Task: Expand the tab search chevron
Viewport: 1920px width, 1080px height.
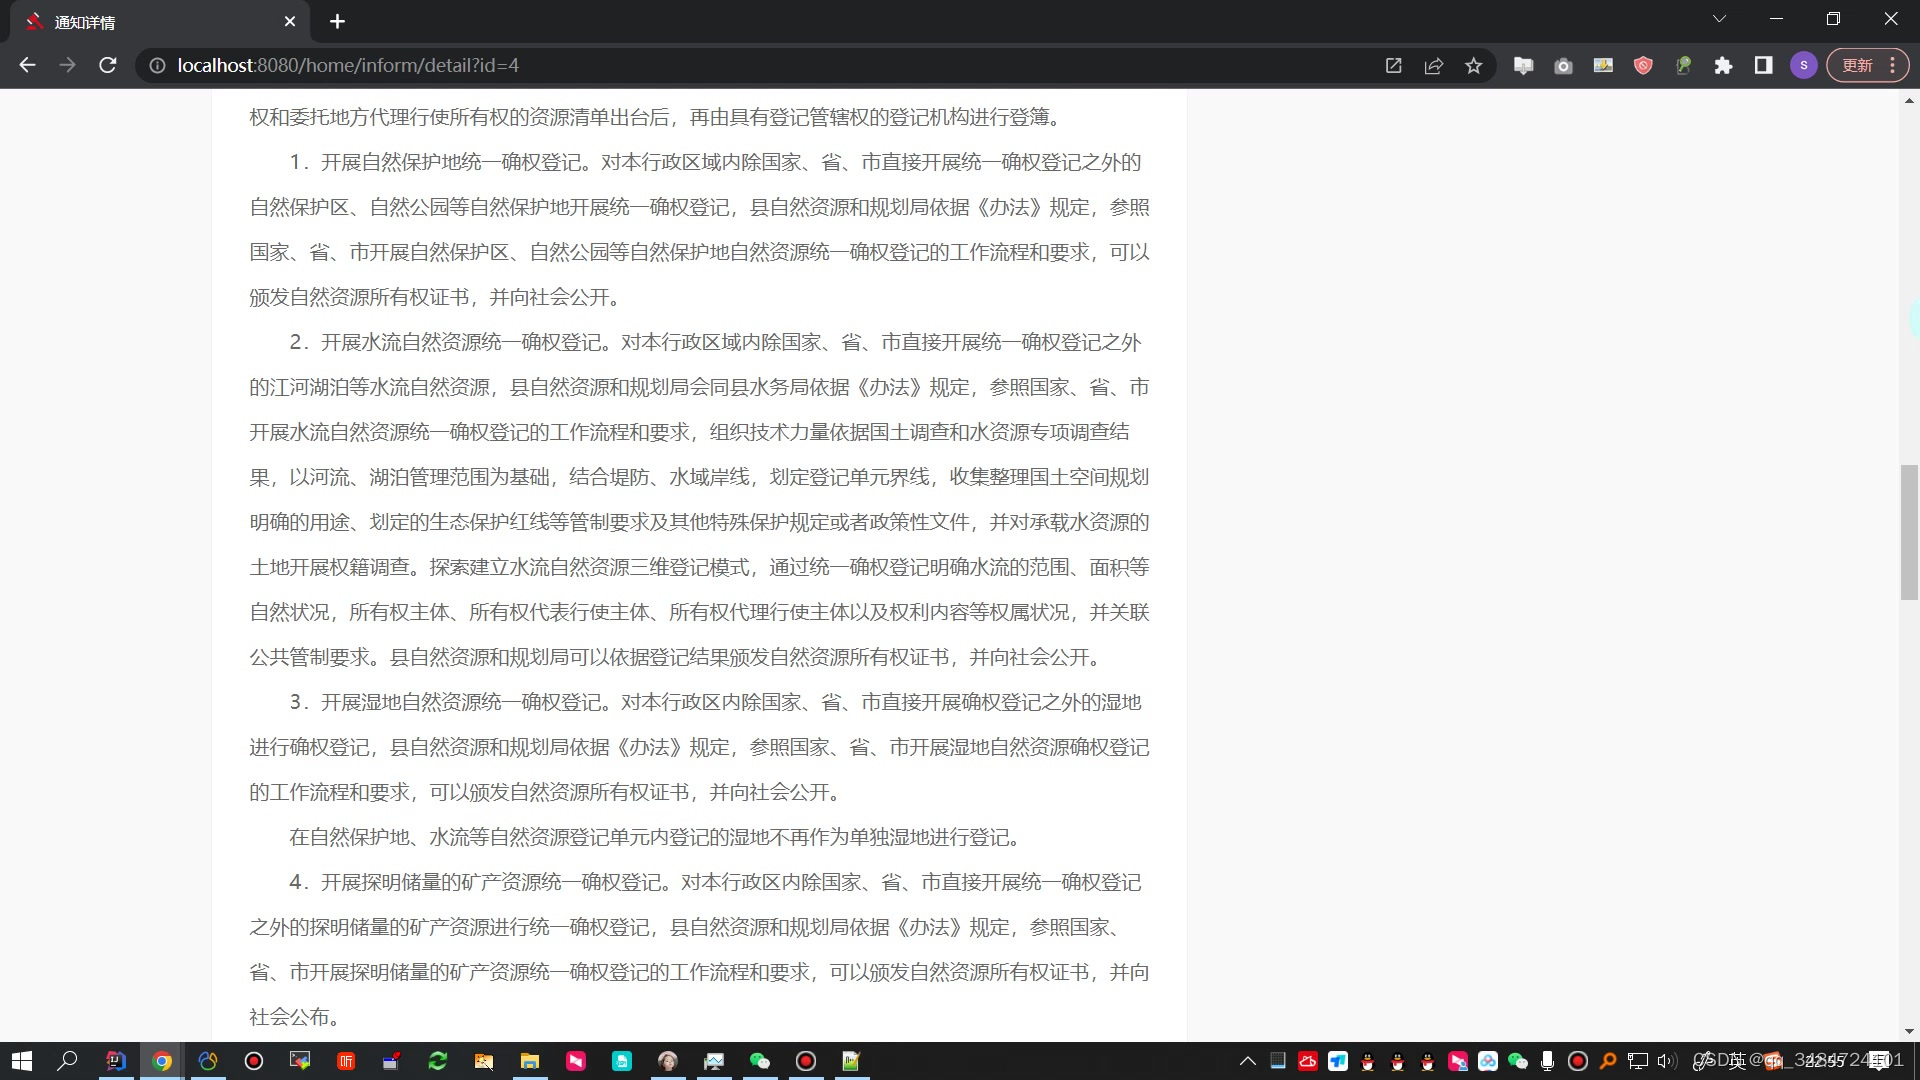Action: pos(1719,19)
